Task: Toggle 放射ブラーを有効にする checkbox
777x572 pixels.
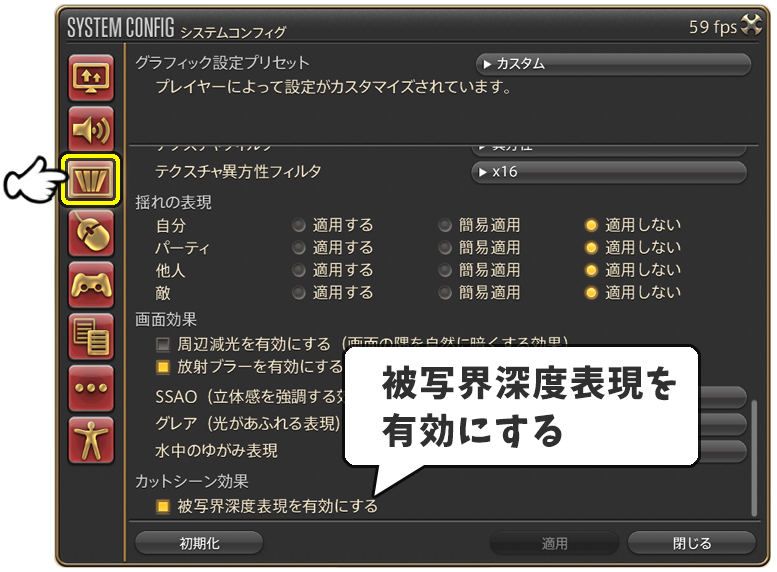Action: (163, 367)
